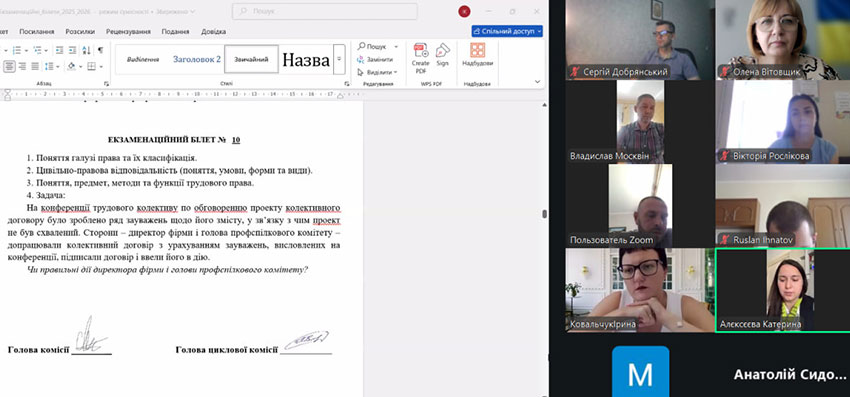Viewport: 850px width, 397px height.
Task: Open the Посилання ribbon tab
Action: (x=37, y=31)
